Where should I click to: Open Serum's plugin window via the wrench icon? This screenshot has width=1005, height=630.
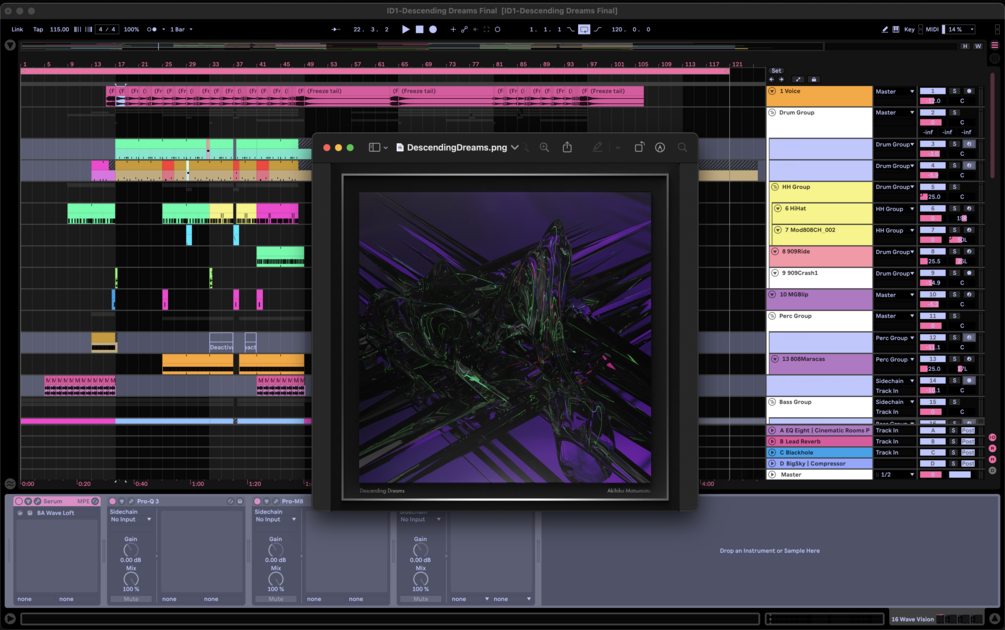click(37, 501)
